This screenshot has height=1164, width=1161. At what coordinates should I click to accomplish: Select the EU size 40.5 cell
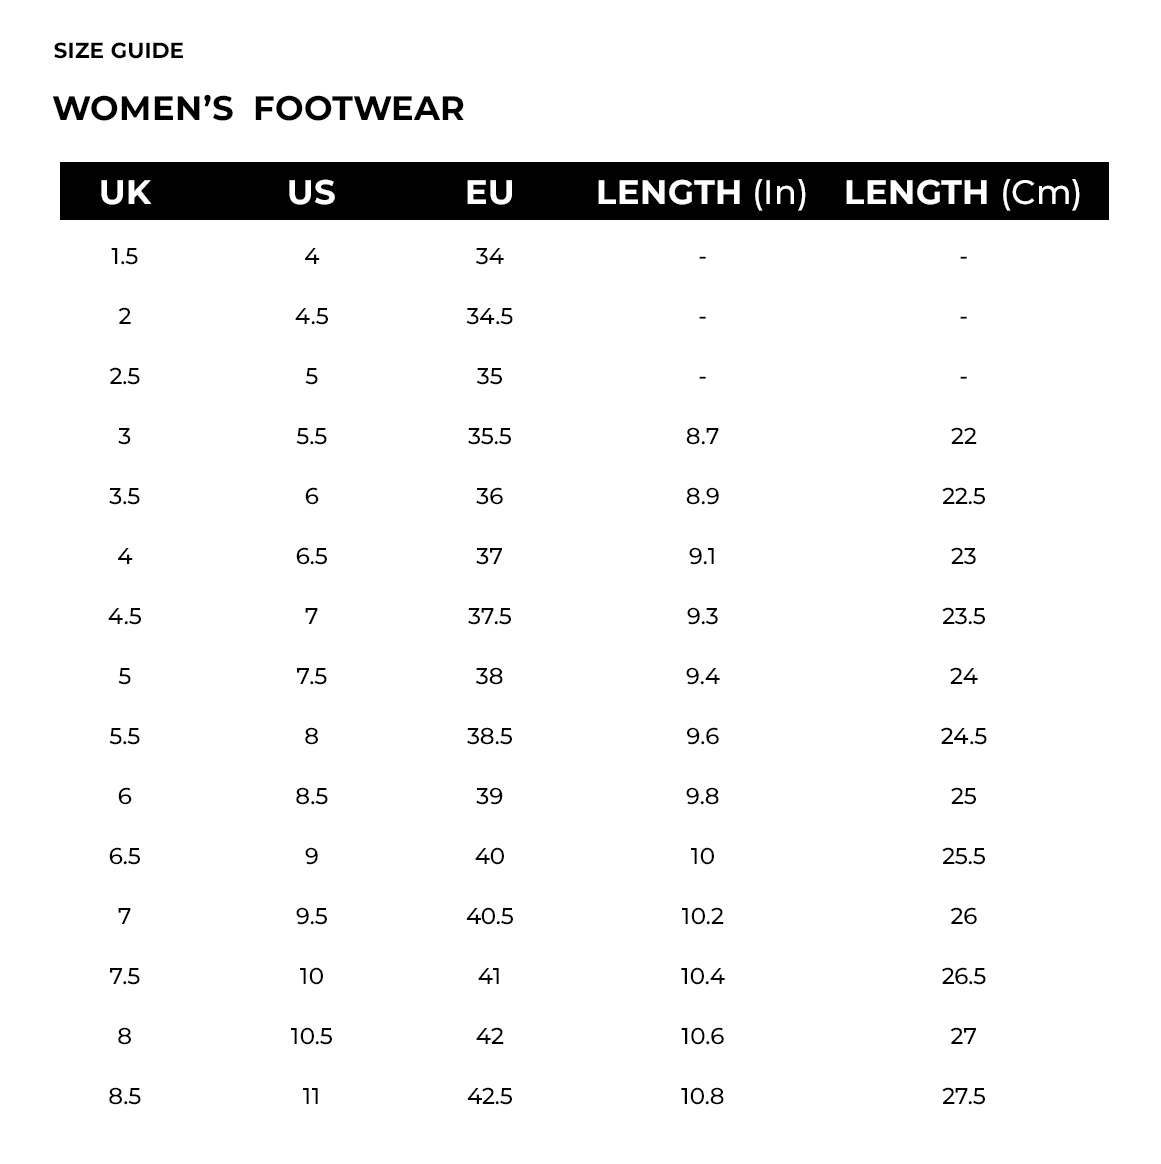(x=489, y=917)
